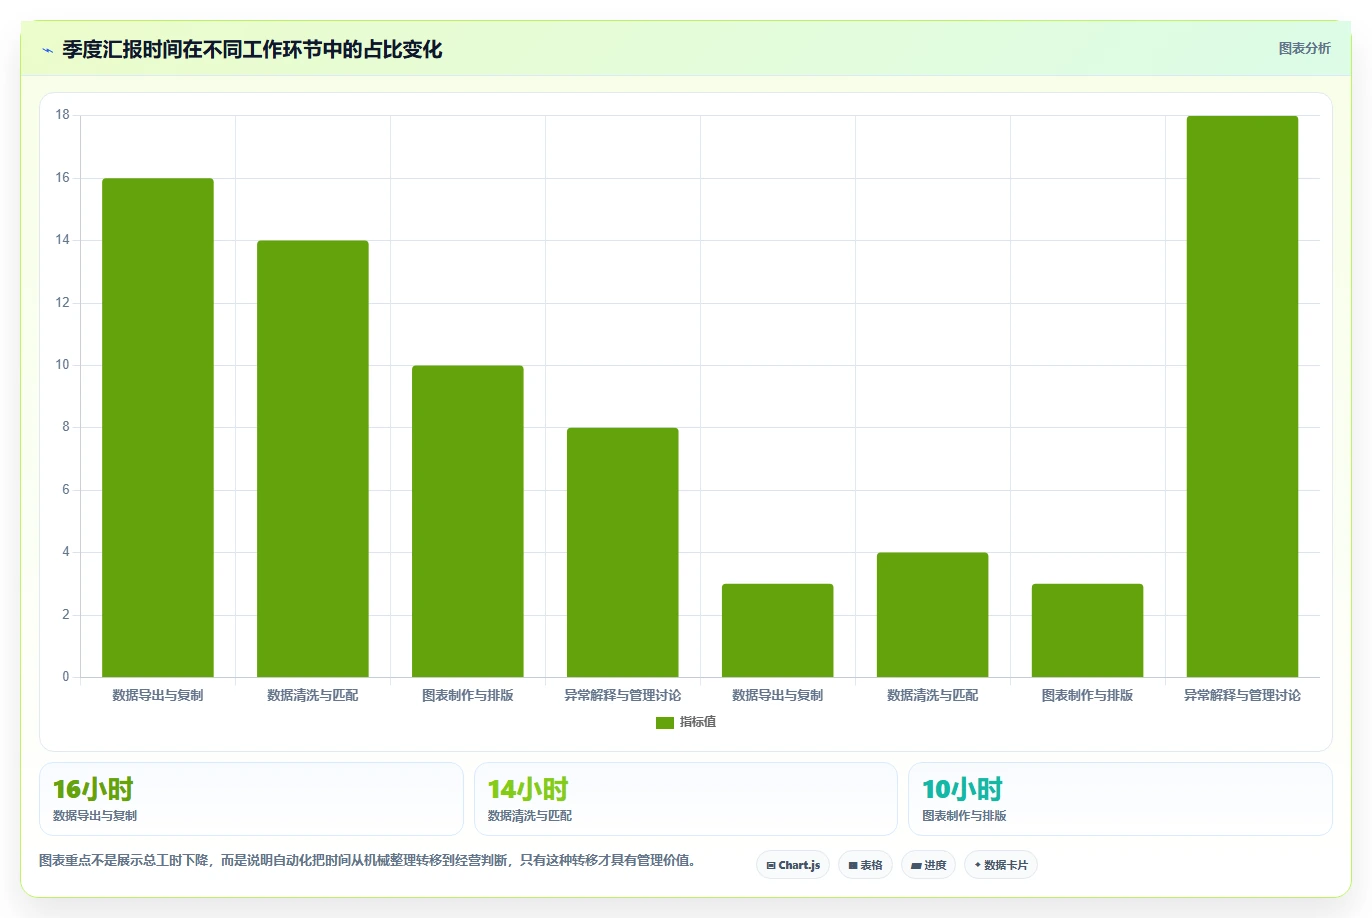Select the 4-value bar for 数据清洗与匹配
This screenshot has width=1372, height=918.
point(933,615)
